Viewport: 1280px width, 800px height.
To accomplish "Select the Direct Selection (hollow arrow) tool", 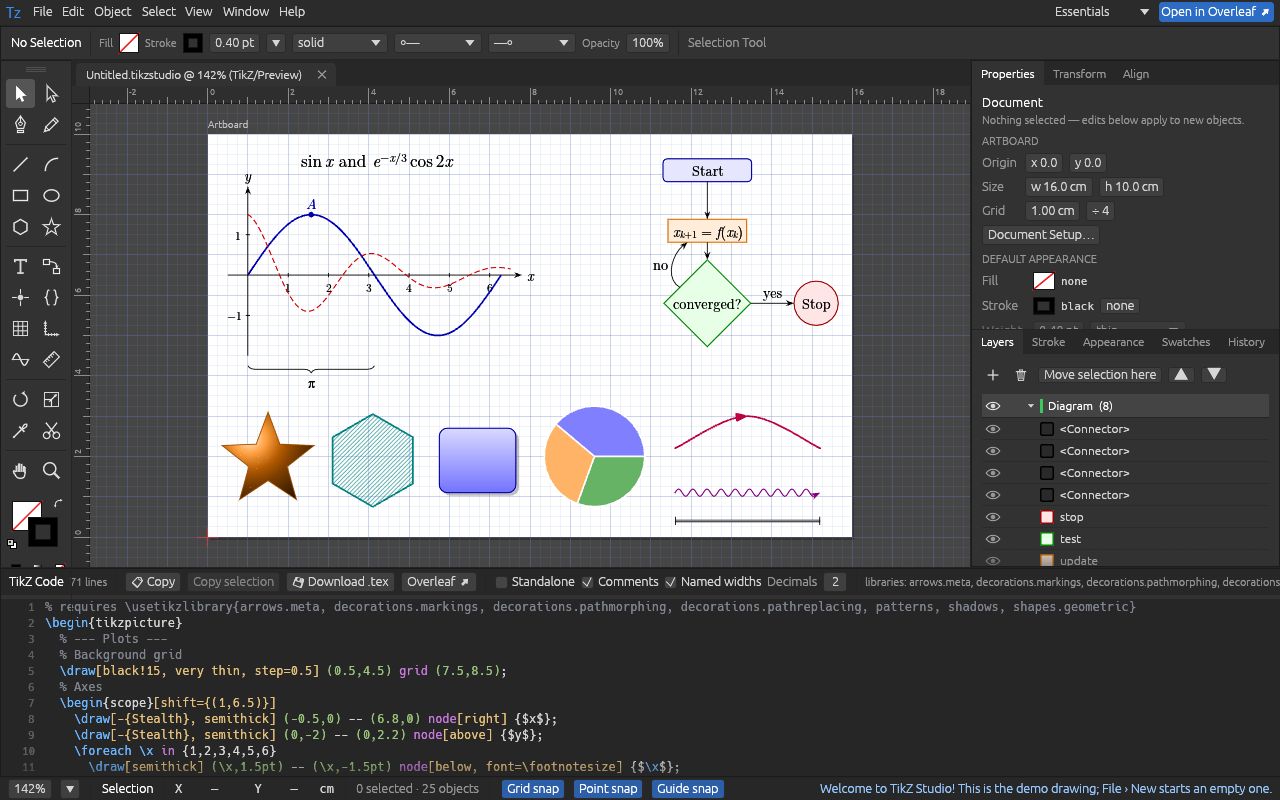I will tap(52, 94).
